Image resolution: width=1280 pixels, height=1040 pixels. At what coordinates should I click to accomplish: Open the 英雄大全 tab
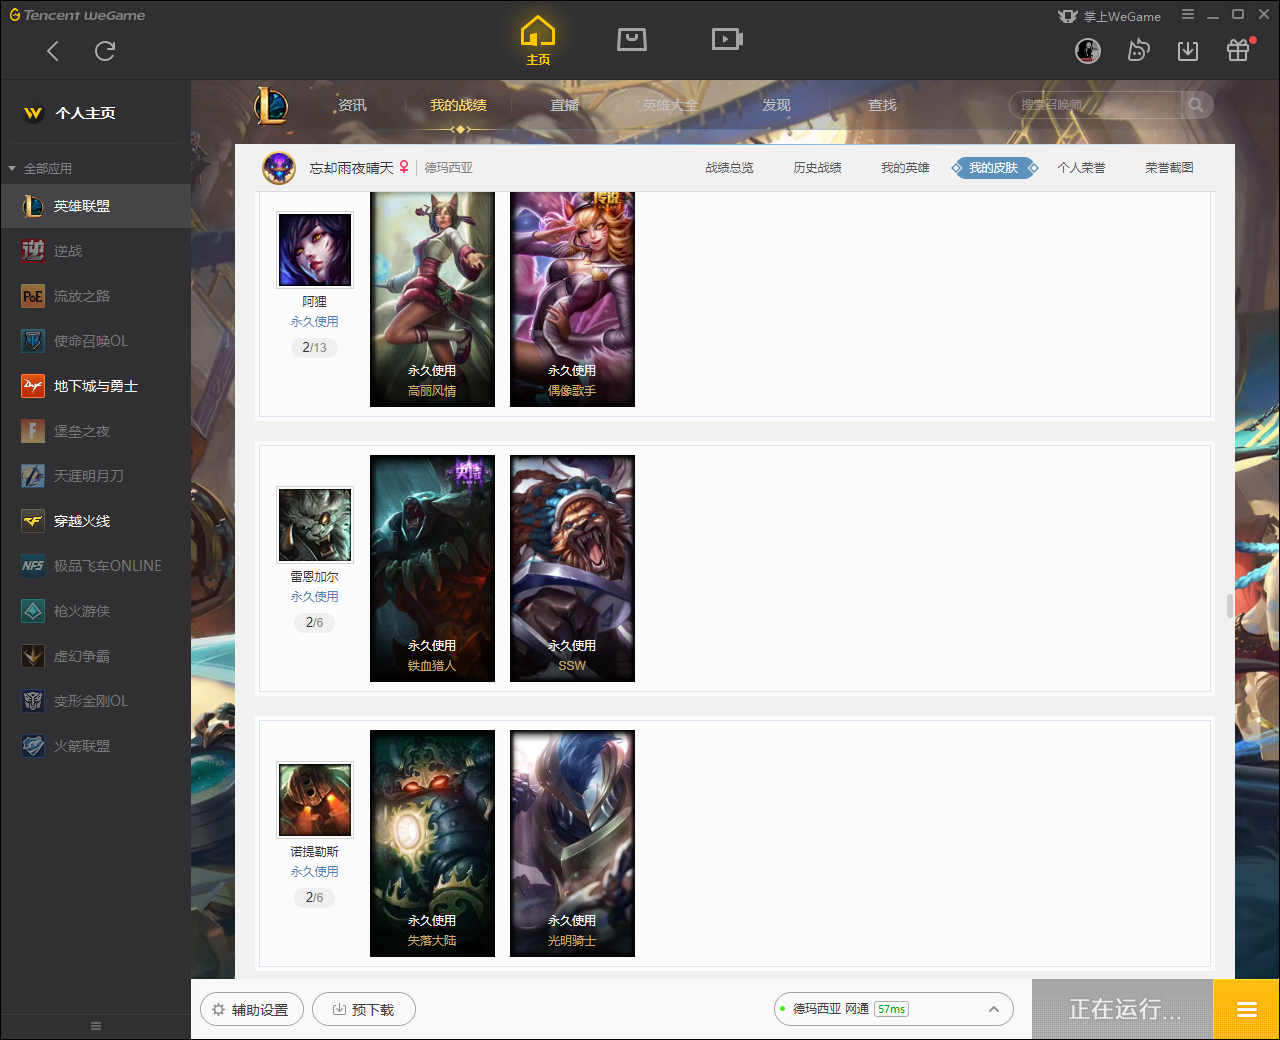click(670, 105)
